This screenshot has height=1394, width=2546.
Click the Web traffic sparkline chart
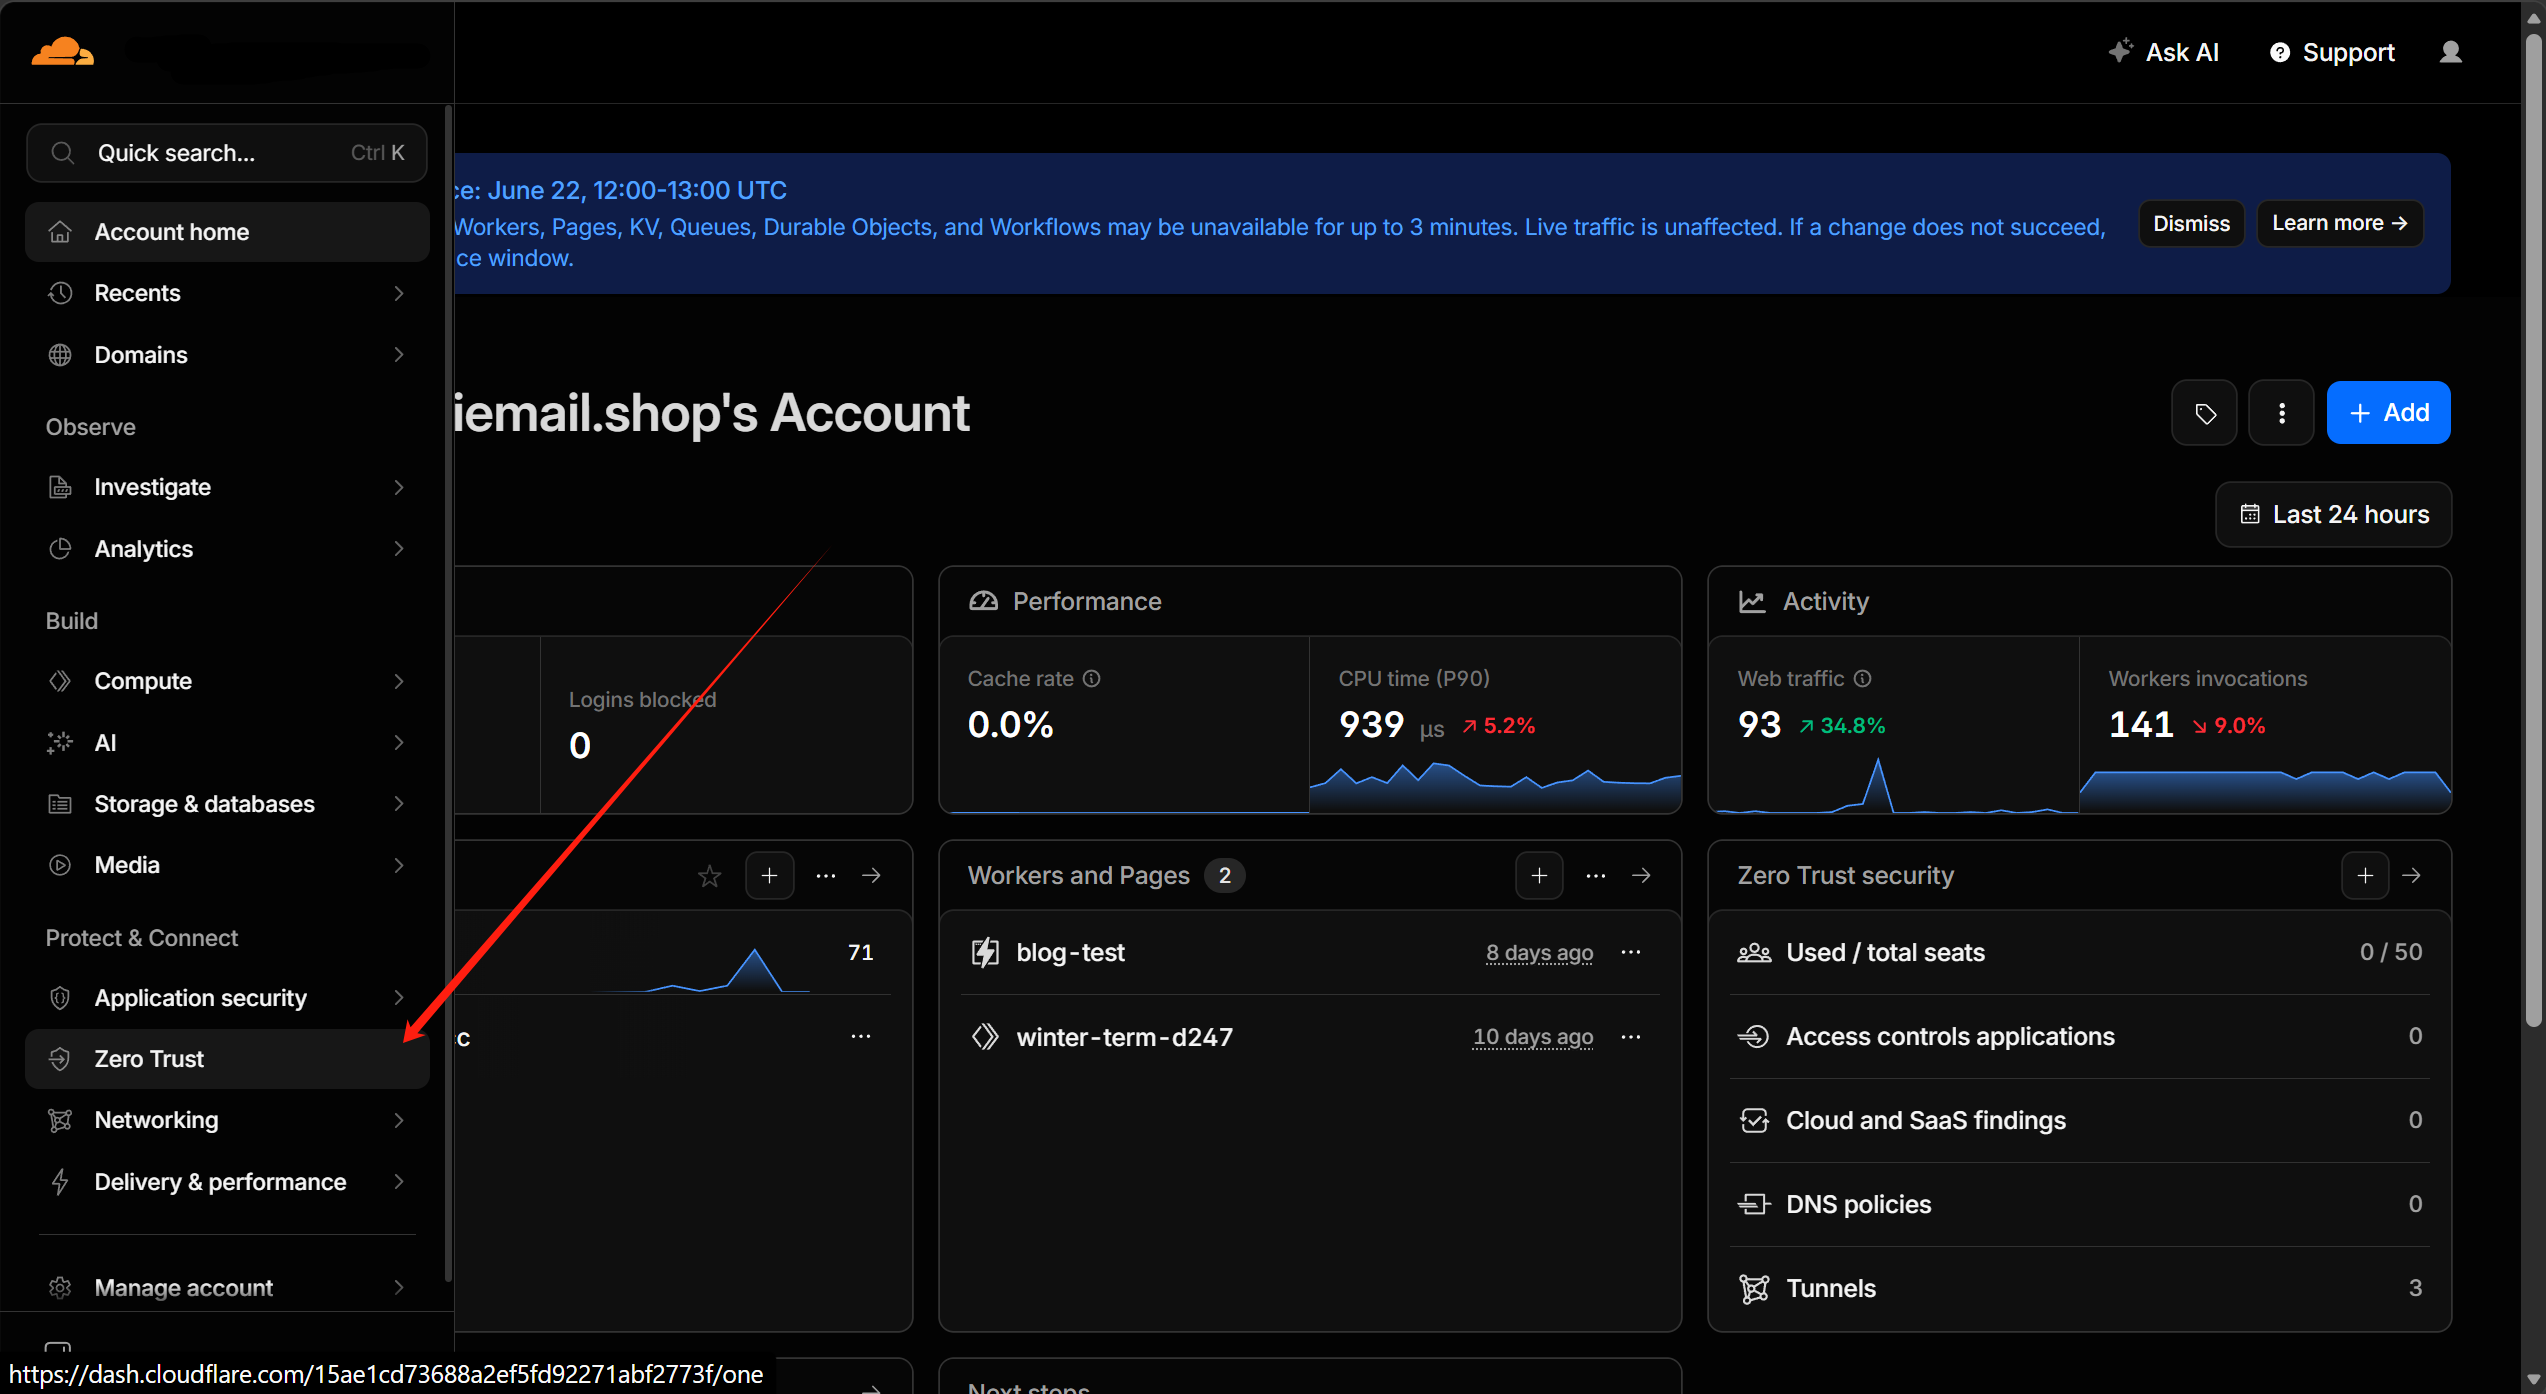pyautogui.click(x=1894, y=785)
